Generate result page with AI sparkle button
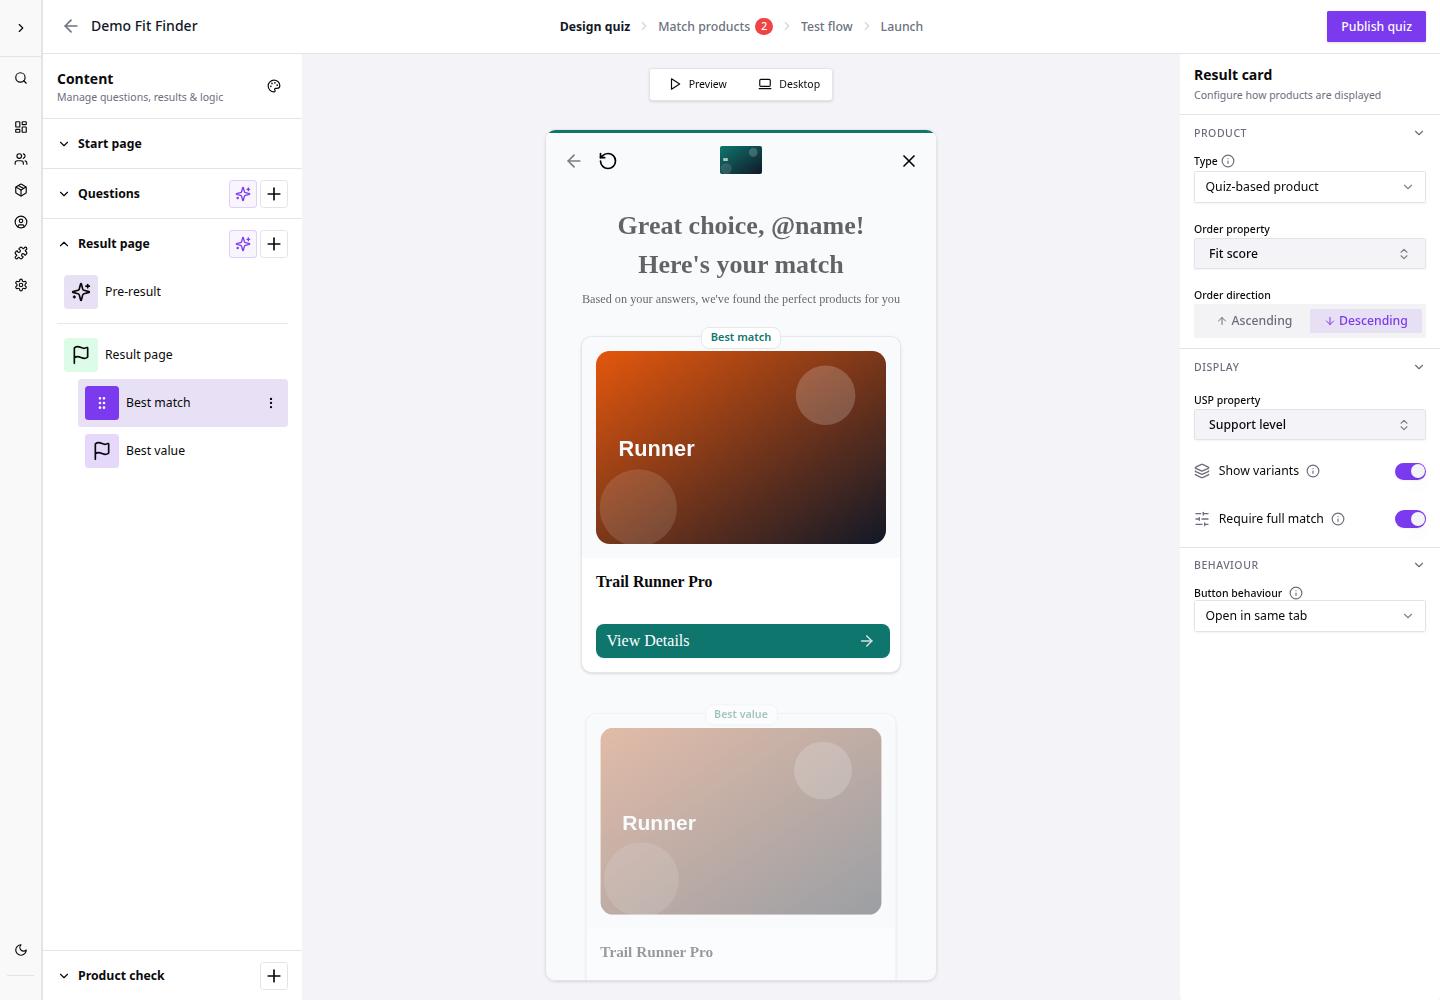The image size is (1440, 1000). pyautogui.click(x=243, y=244)
